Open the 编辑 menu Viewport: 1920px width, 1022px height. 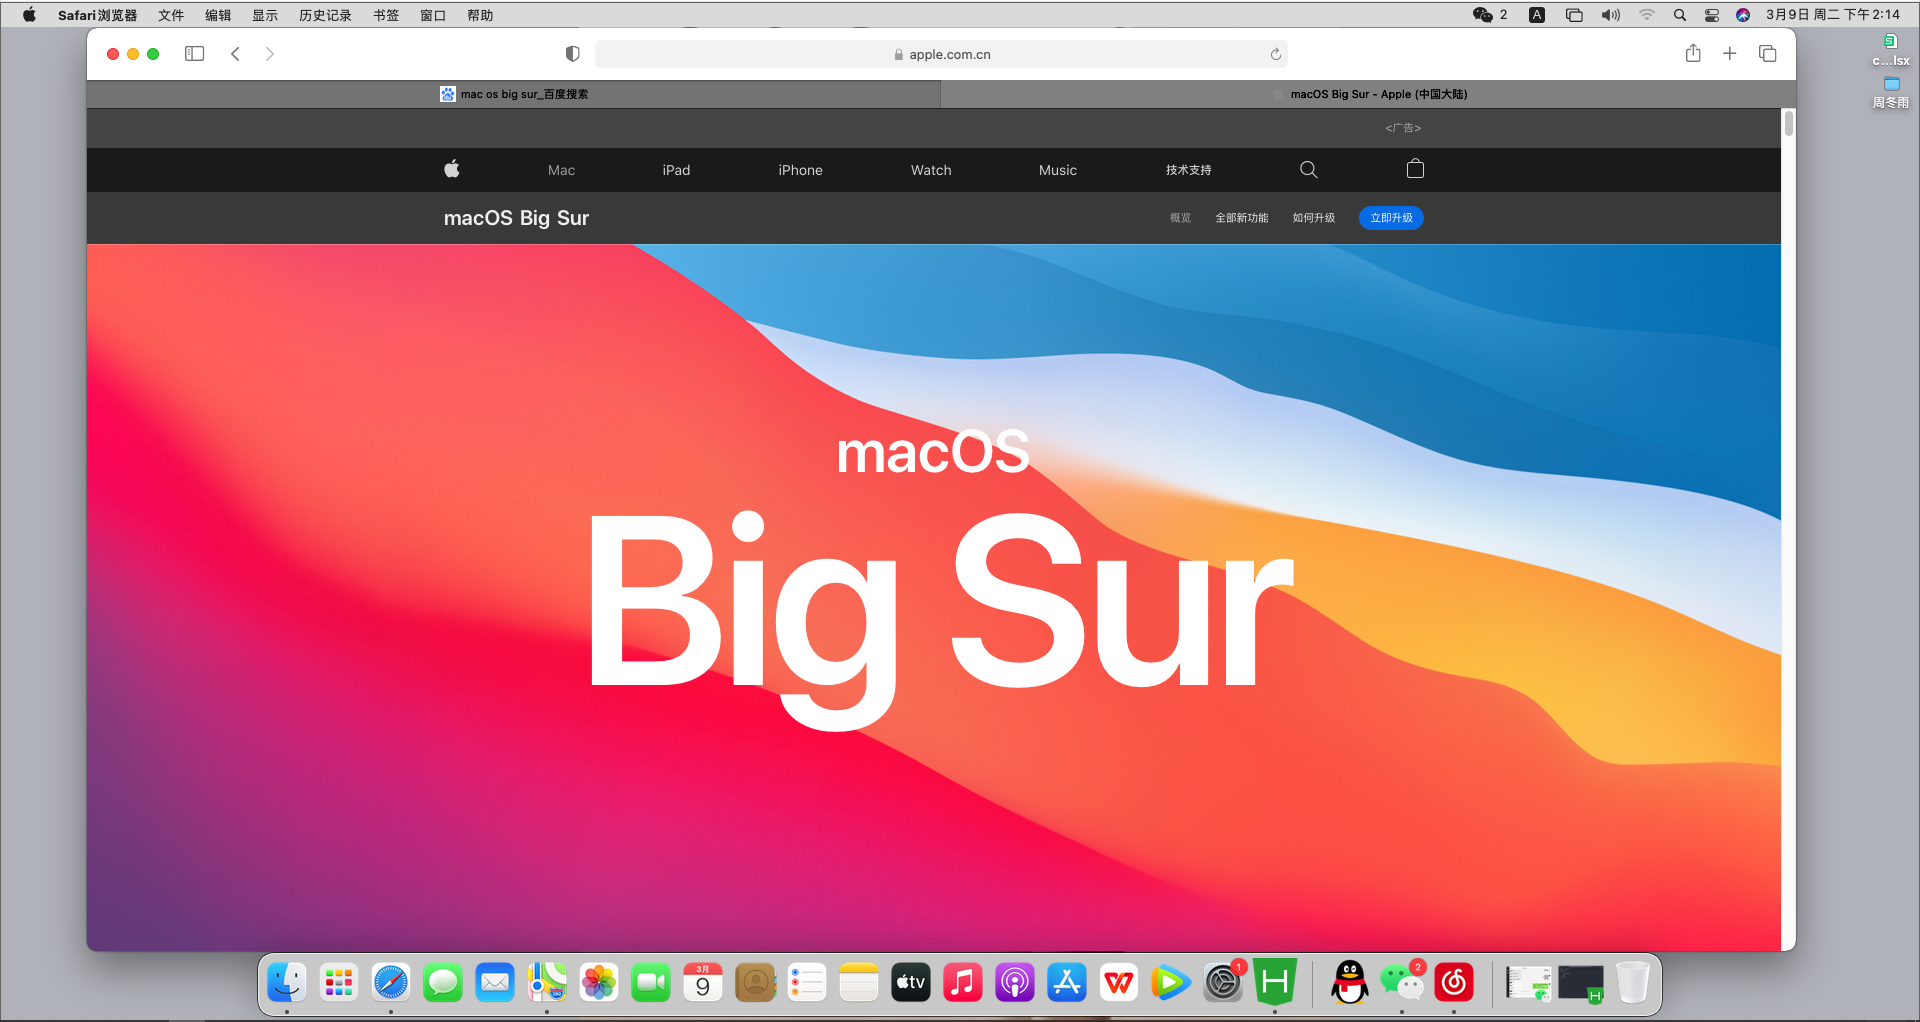[x=218, y=15]
